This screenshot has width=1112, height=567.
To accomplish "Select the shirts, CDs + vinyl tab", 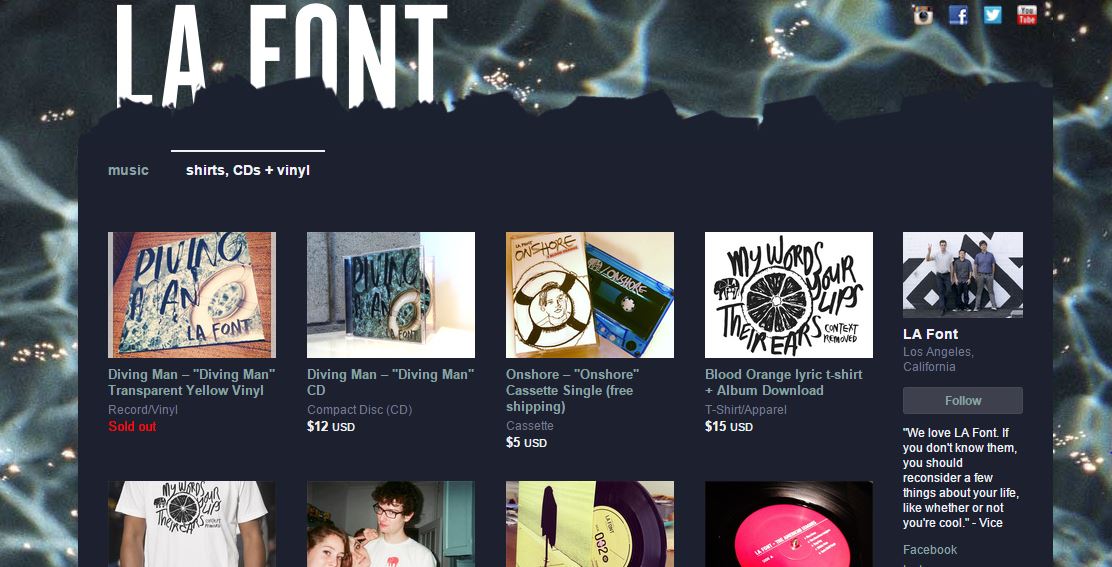I will 248,170.
